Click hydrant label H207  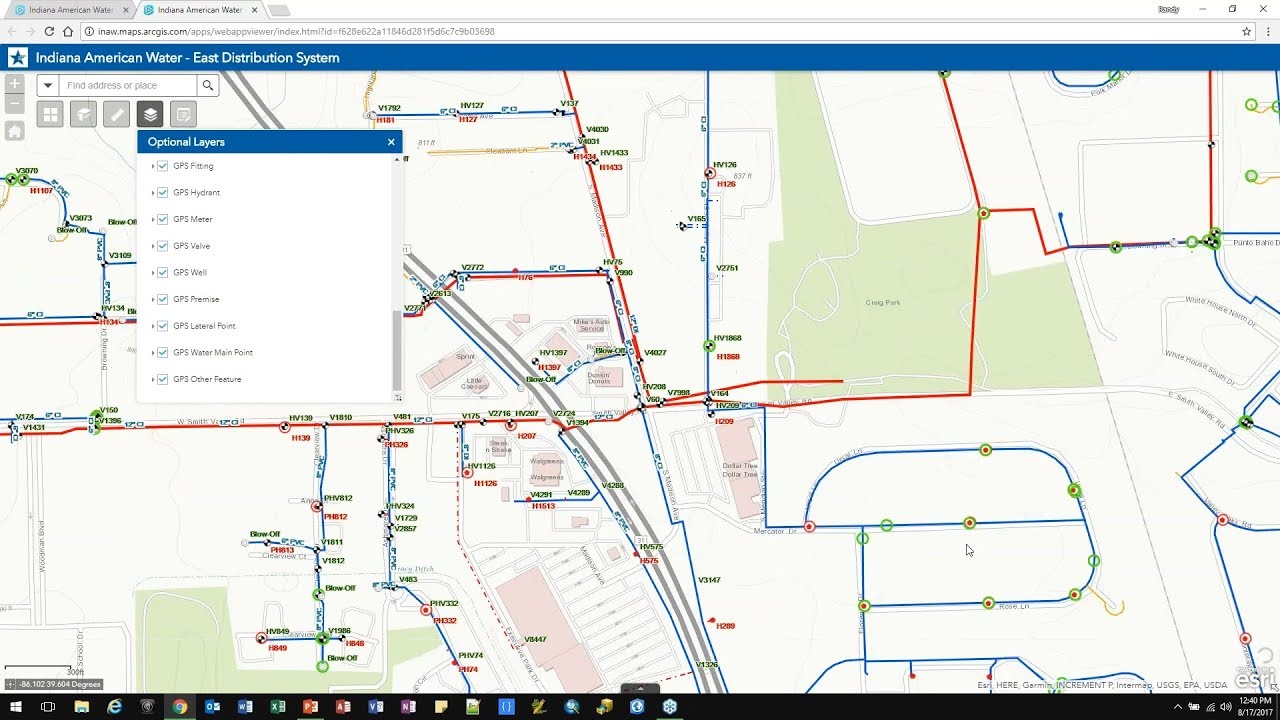[527, 436]
